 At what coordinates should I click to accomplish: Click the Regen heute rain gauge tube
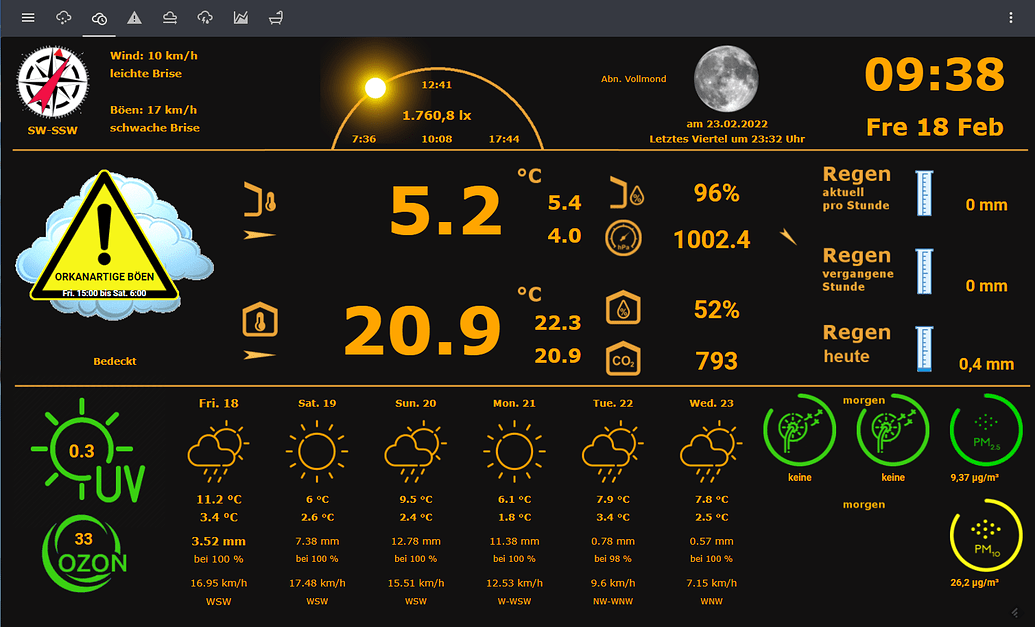(925, 350)
